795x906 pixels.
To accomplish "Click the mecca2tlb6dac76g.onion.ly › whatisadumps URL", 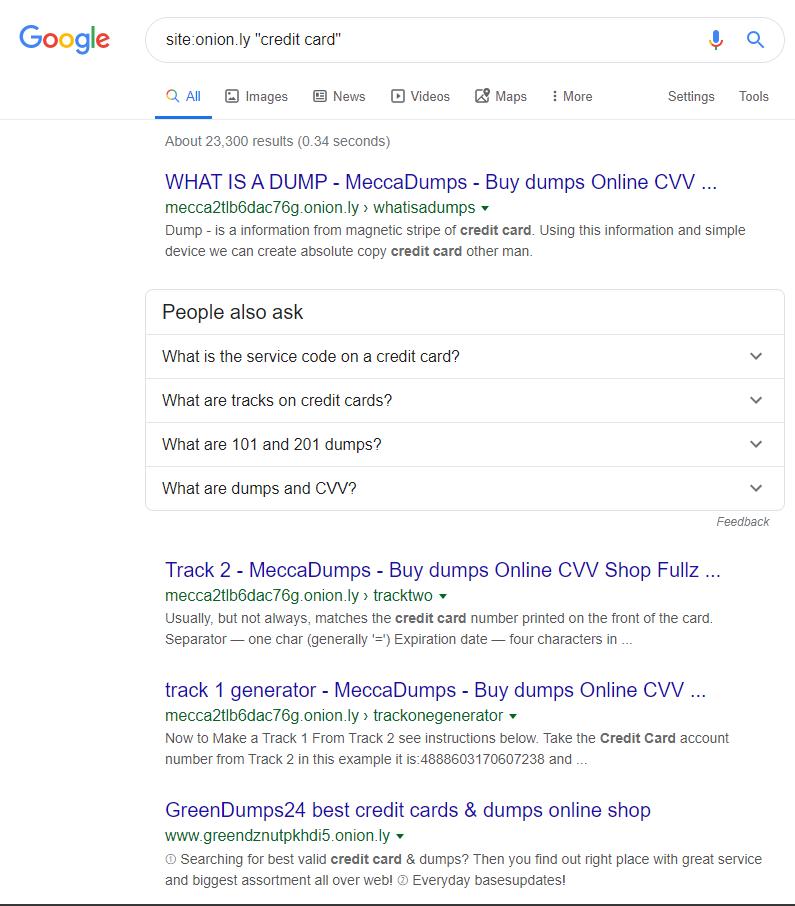I will click(320, 207).
